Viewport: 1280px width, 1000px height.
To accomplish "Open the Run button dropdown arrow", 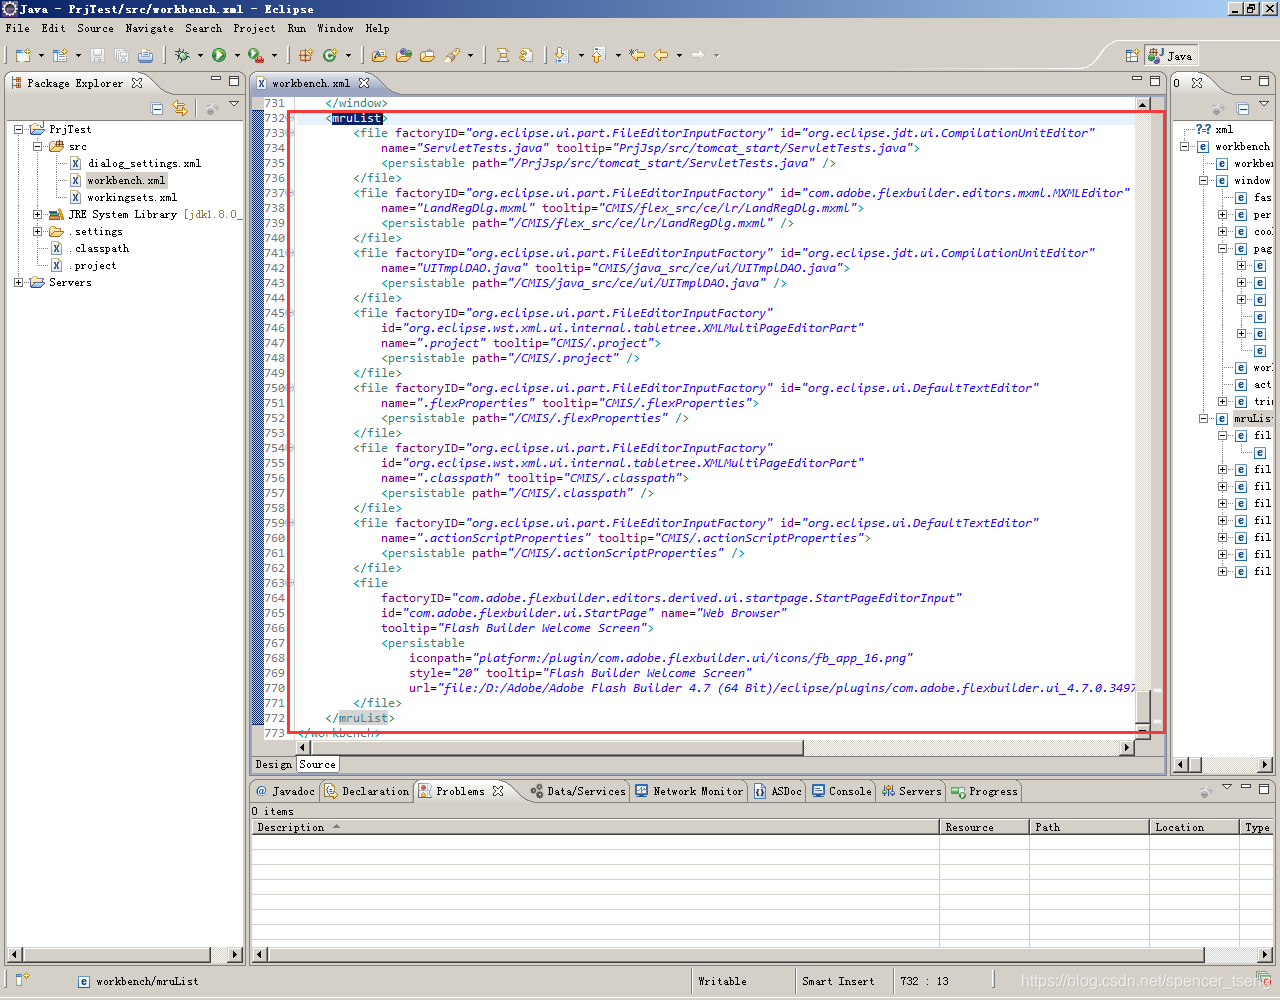I will click(236, 55).
